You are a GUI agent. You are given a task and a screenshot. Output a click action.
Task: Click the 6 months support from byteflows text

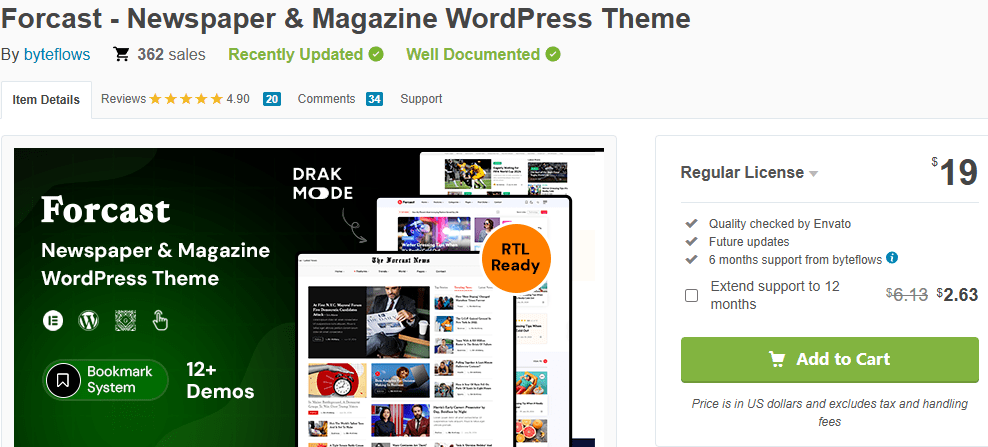795,260
